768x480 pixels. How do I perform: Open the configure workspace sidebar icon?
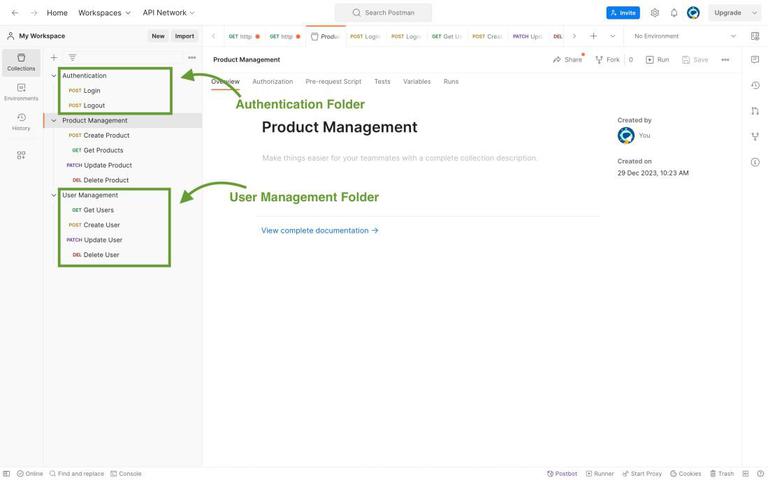21,155
